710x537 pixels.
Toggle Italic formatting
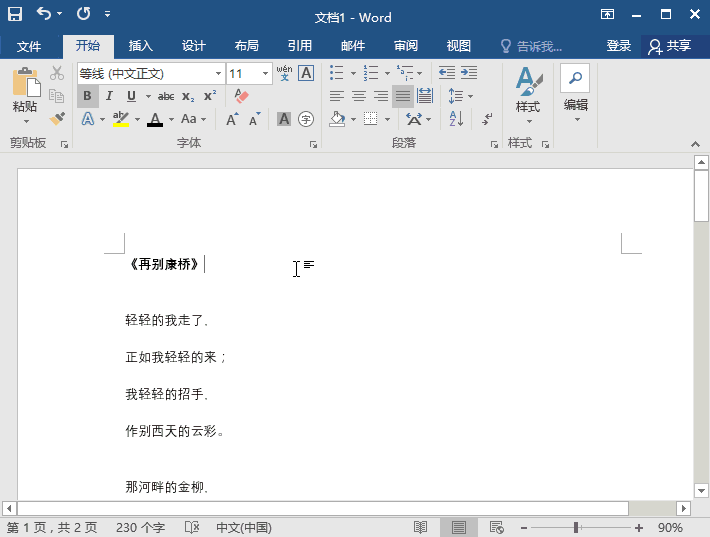click(x=109, y=96)
